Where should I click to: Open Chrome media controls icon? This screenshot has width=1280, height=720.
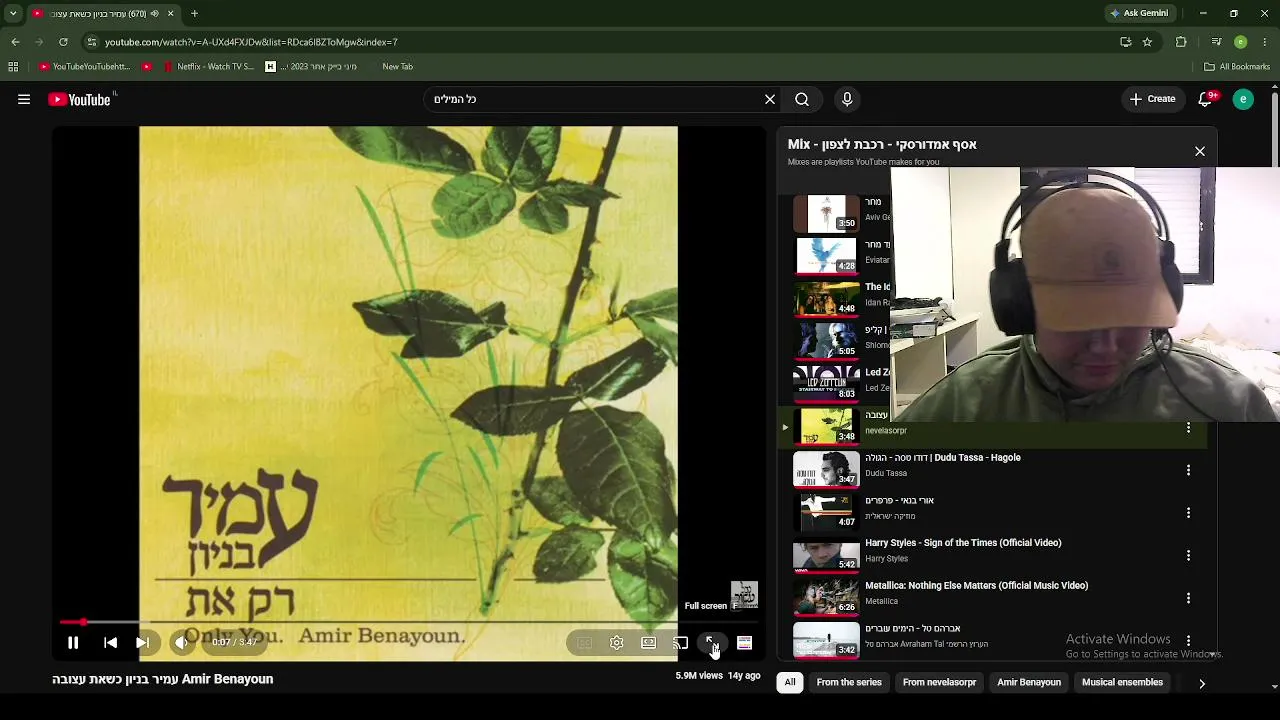pos(1216,42)
